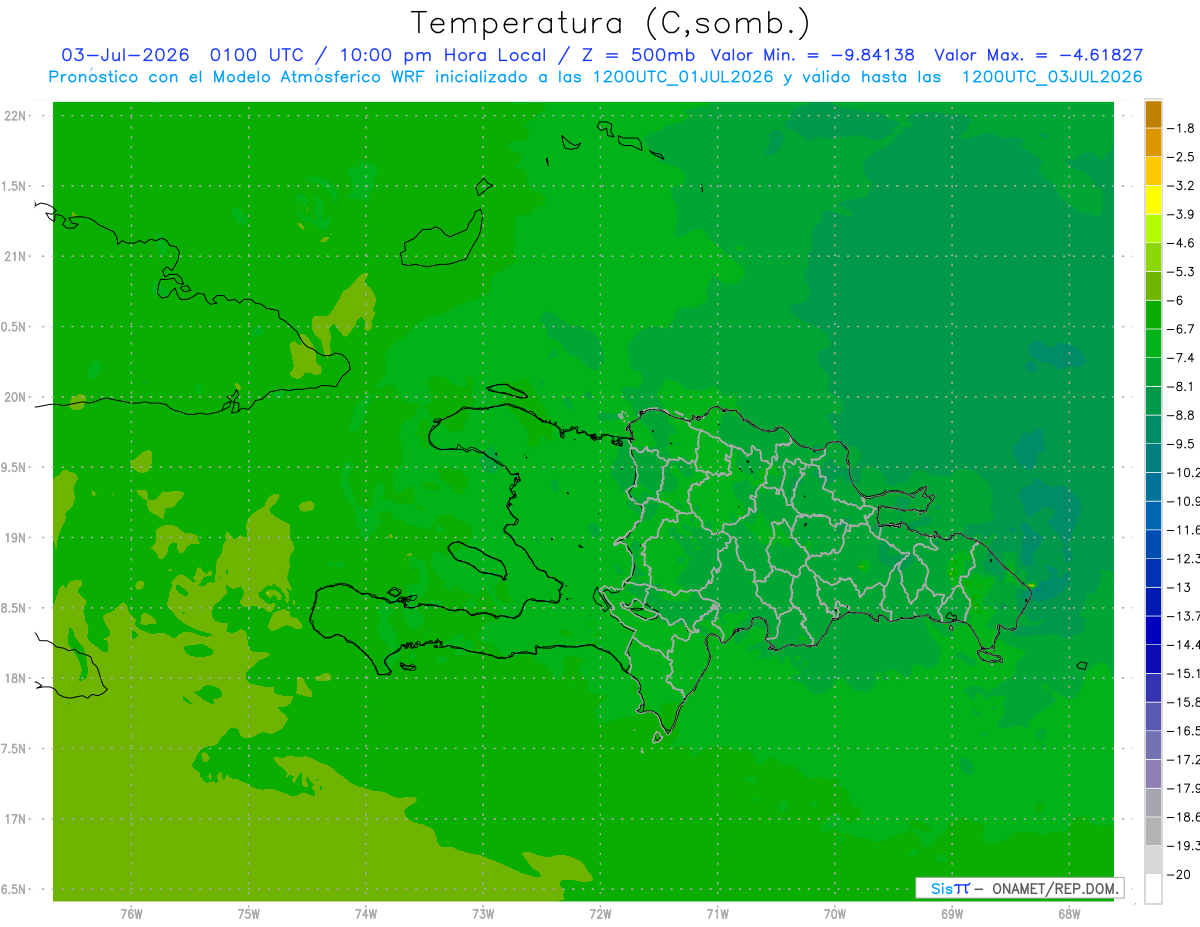Click the "74W" longitude label
1200x927 pixels.
[366, 913]
